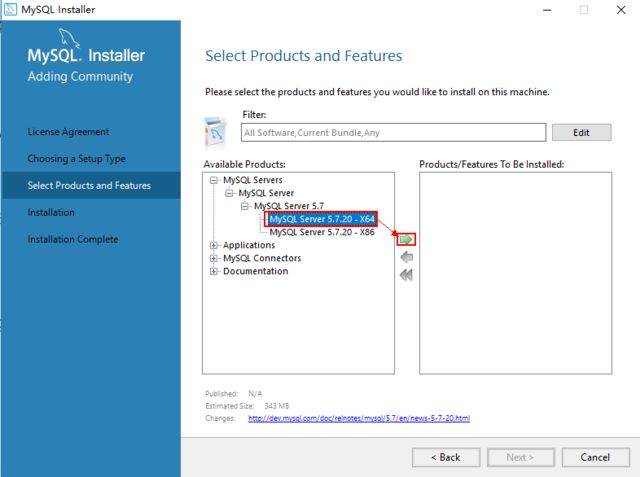Go to Choosing a Setup Type step

click(76, 159)
